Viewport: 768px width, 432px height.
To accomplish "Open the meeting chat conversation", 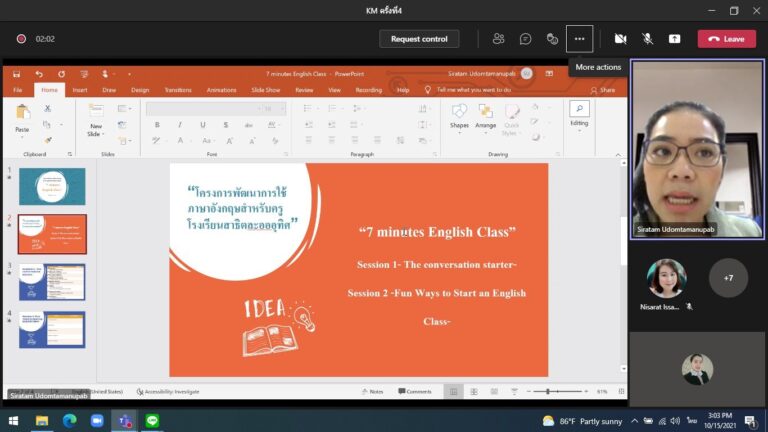I will point(525,39).
